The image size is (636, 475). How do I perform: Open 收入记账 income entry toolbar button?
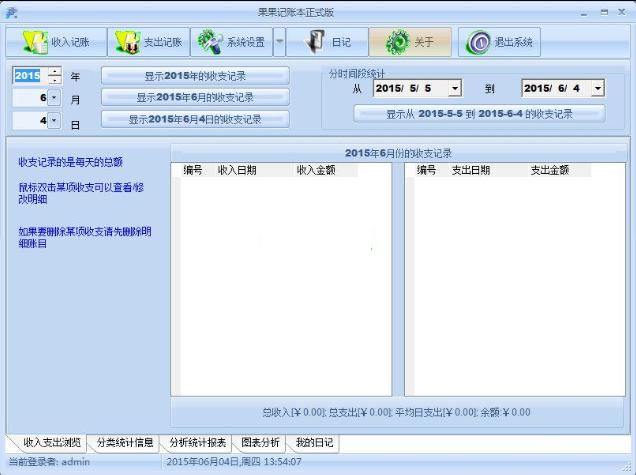point(56,42)
